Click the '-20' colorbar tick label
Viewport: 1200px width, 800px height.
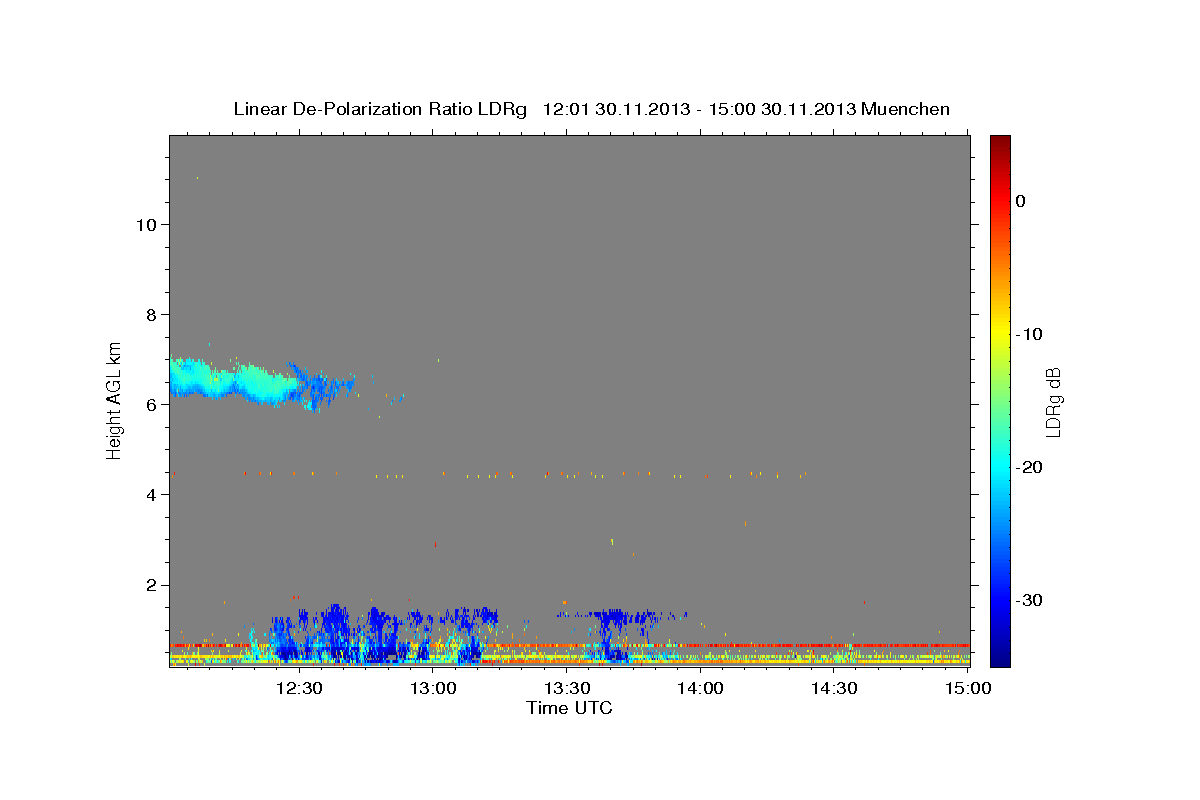tap(1030, 467)
